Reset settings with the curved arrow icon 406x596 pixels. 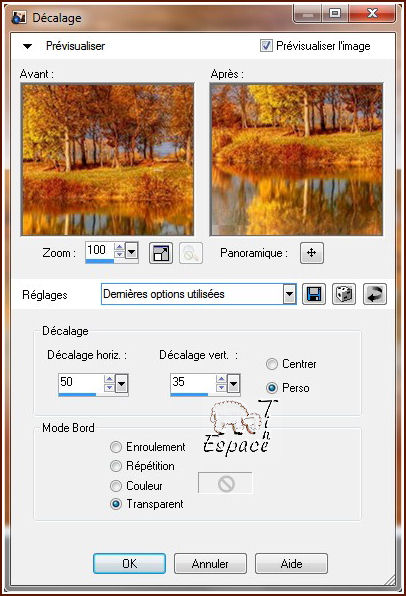click(375, 294)
